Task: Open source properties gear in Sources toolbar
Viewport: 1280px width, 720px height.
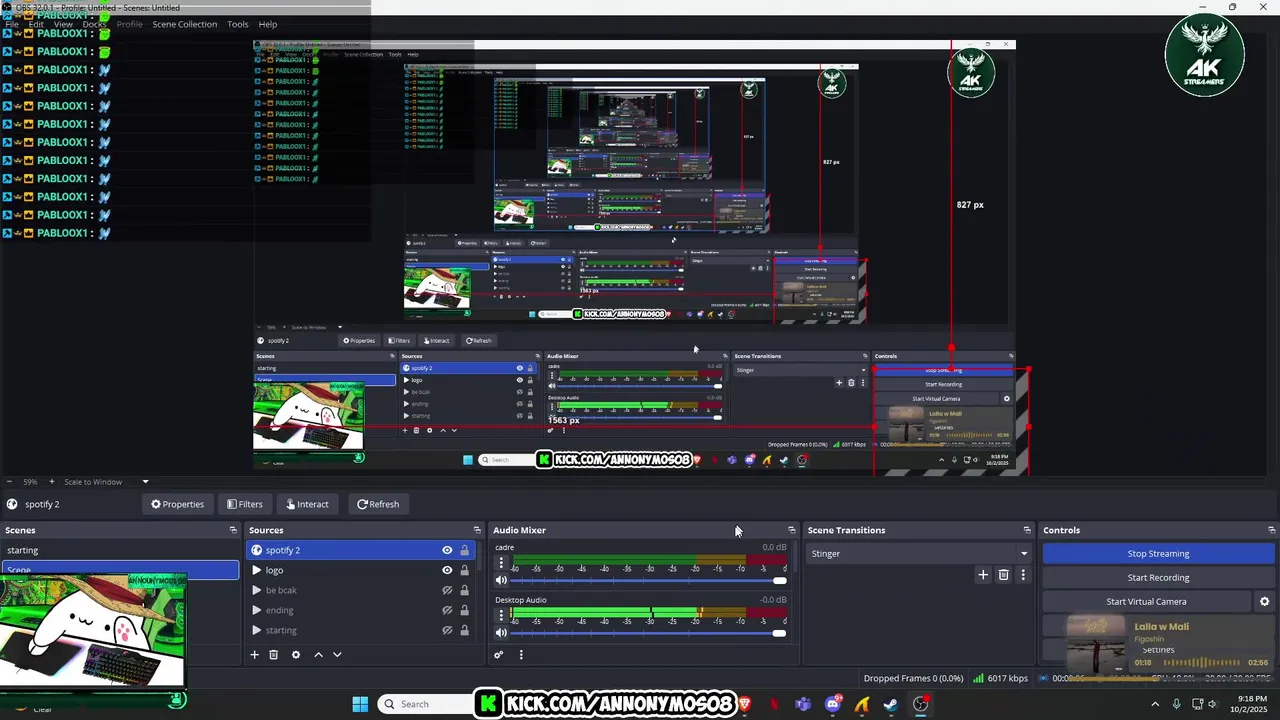Action: tap(295, 655)
